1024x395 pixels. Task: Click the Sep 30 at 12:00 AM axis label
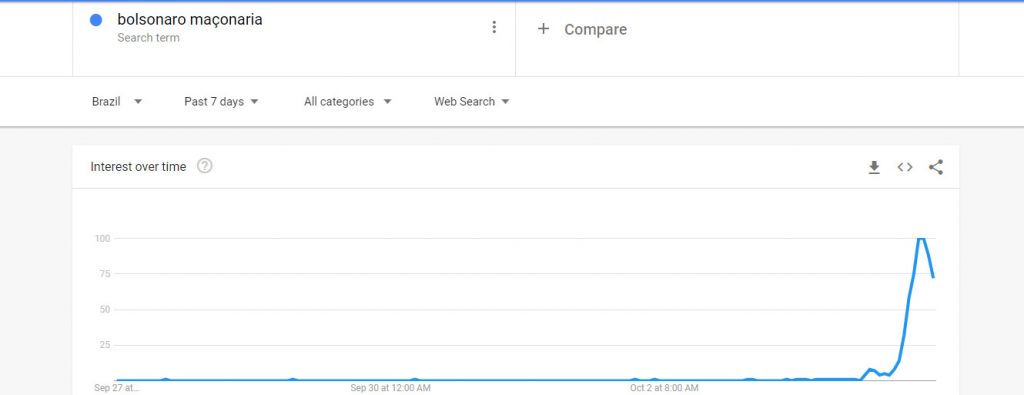[391, 388]
